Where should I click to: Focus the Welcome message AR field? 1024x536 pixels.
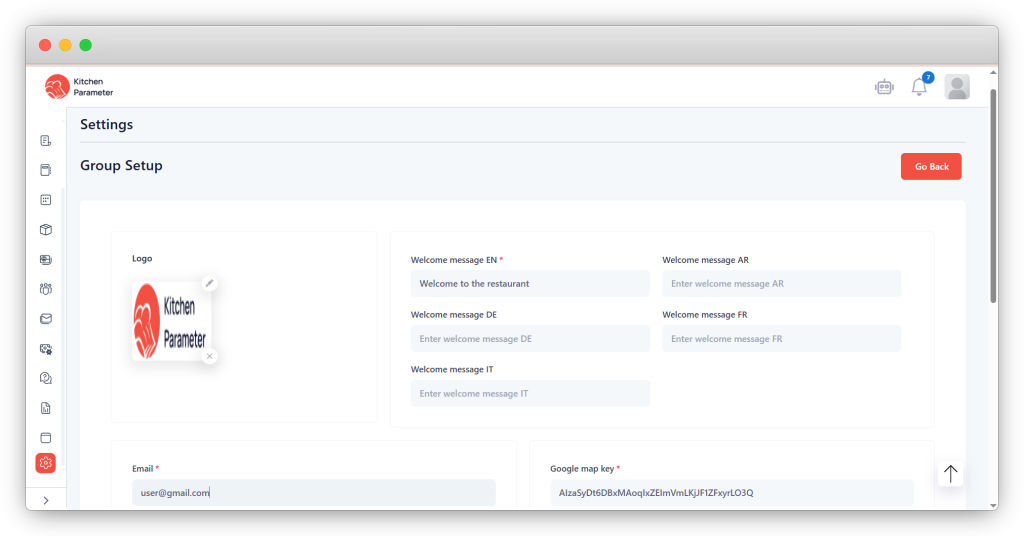click(x=781, y=284)
